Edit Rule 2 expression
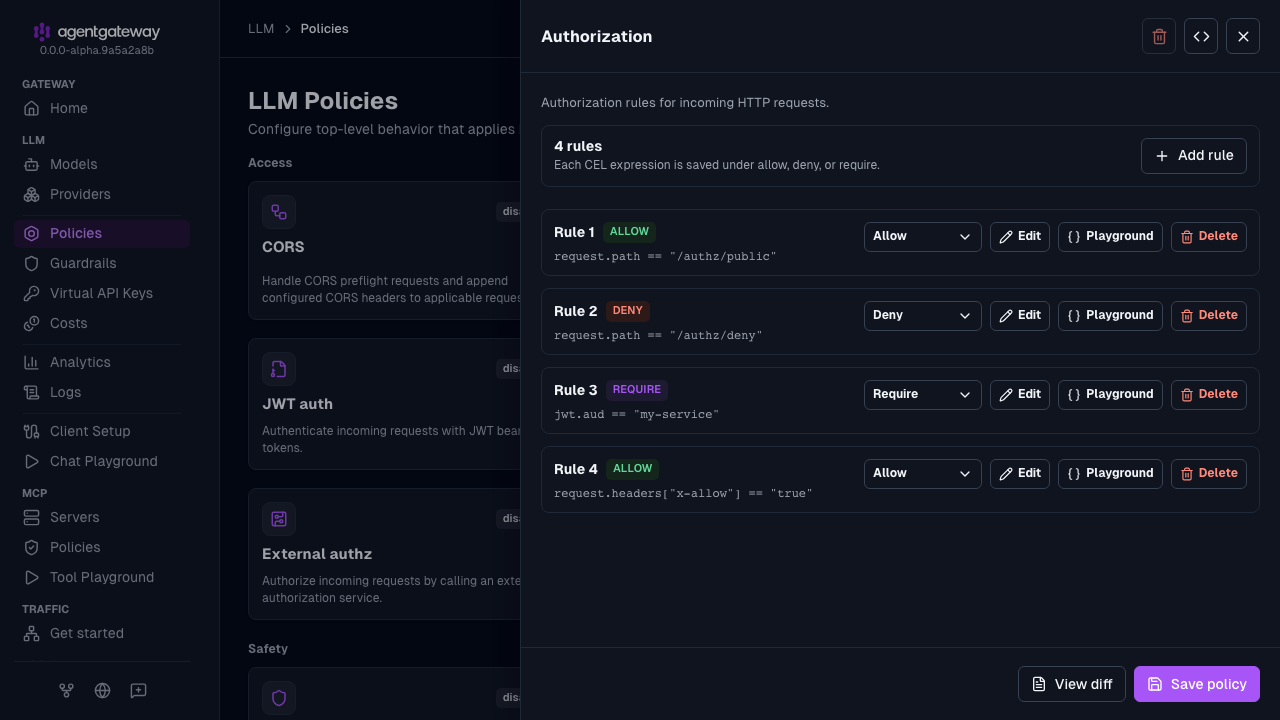This screenshot has width=1280, height=720. point(1020,316)
